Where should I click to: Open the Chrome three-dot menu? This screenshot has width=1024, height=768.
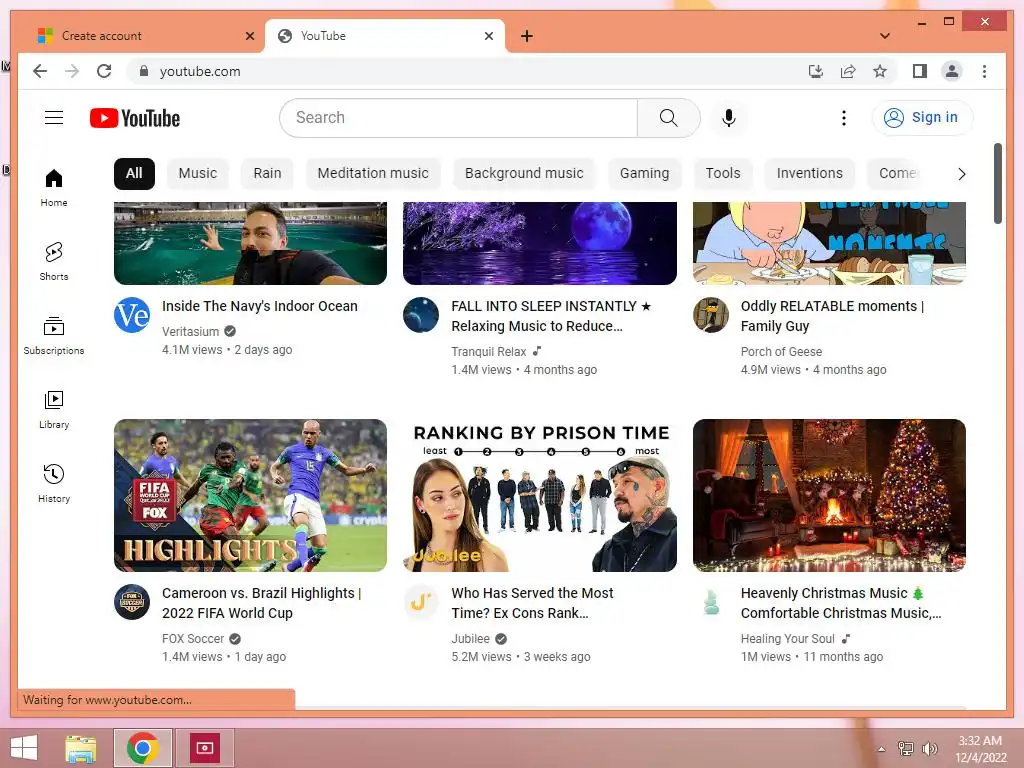[984, 71]
